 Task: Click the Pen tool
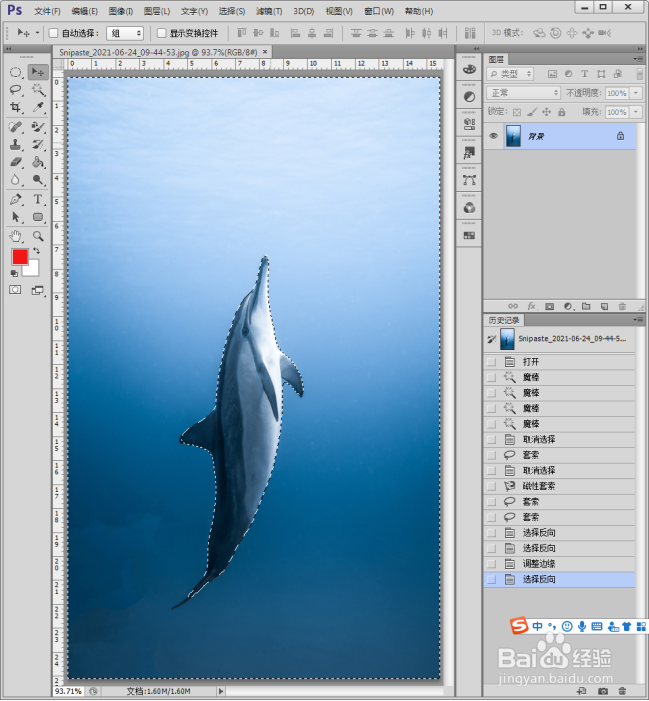16,199
